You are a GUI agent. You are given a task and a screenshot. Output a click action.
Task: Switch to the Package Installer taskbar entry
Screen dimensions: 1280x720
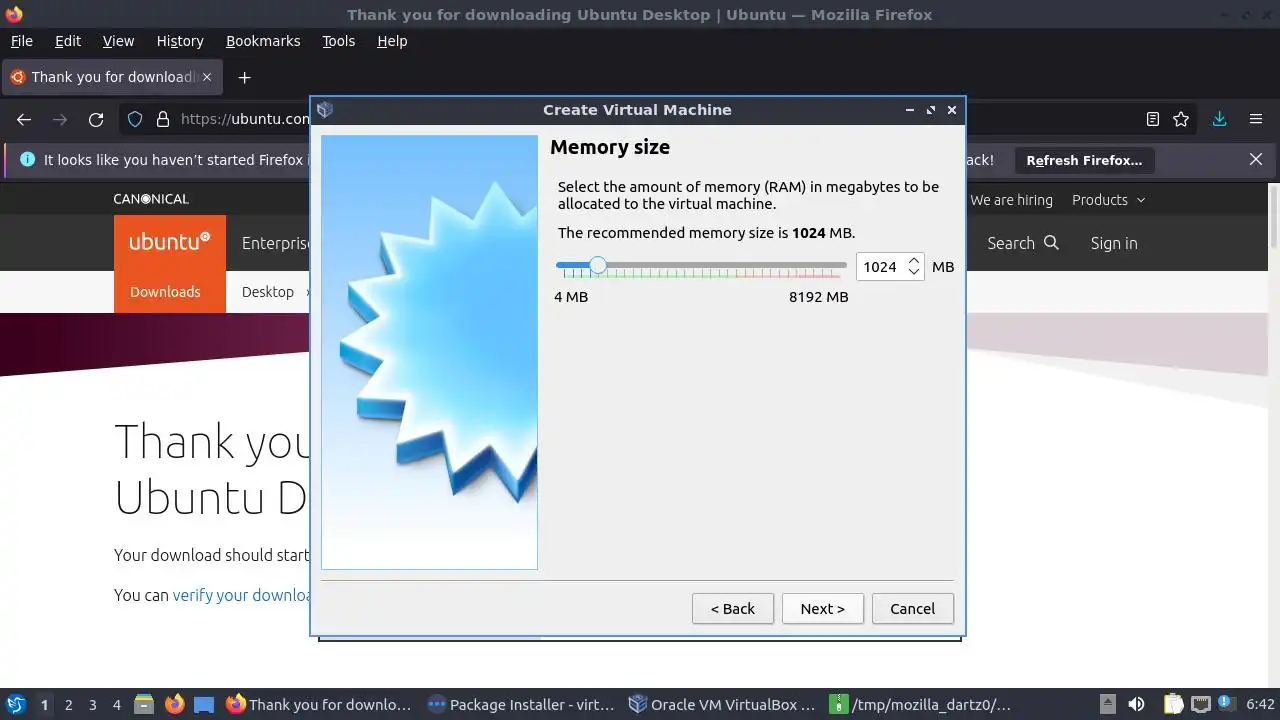click(x=521, y=705)
